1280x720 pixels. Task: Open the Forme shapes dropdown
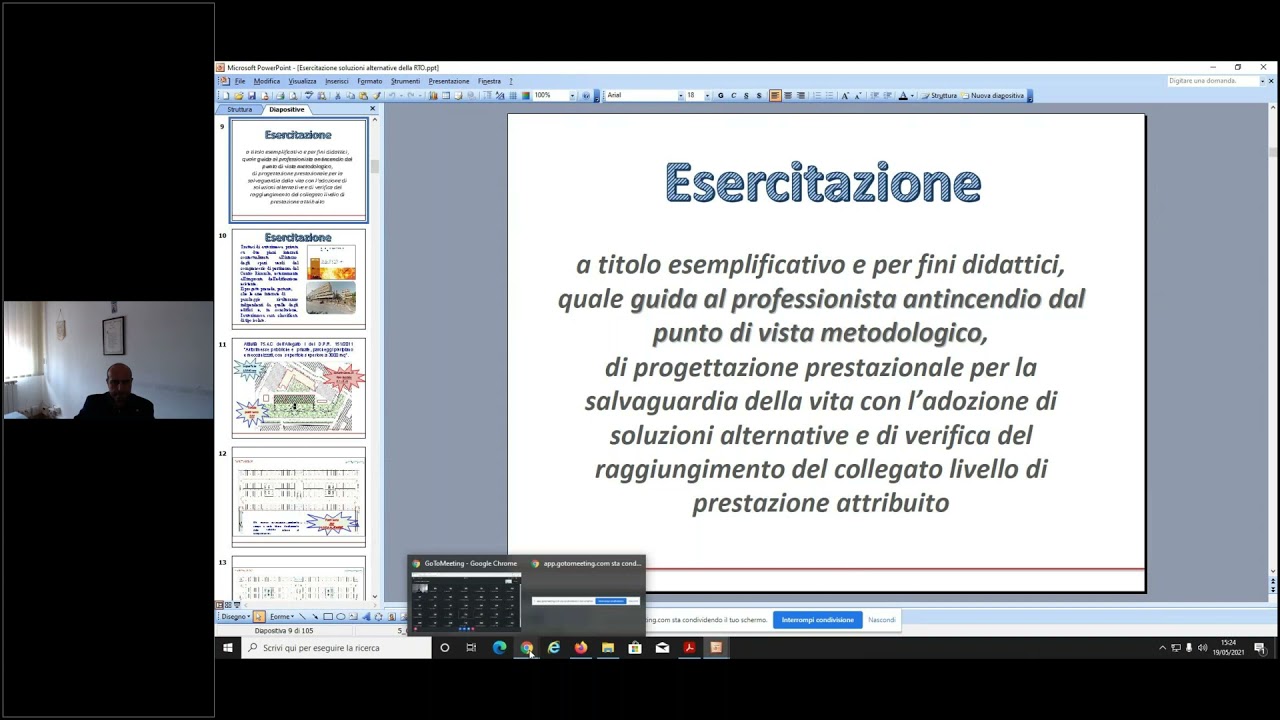[282, 616]
